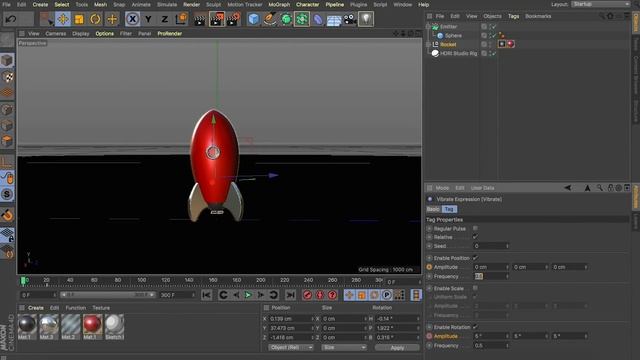Click the Play Forward button
The height and width of the screenshot is (360, 640).
point(248,295)
